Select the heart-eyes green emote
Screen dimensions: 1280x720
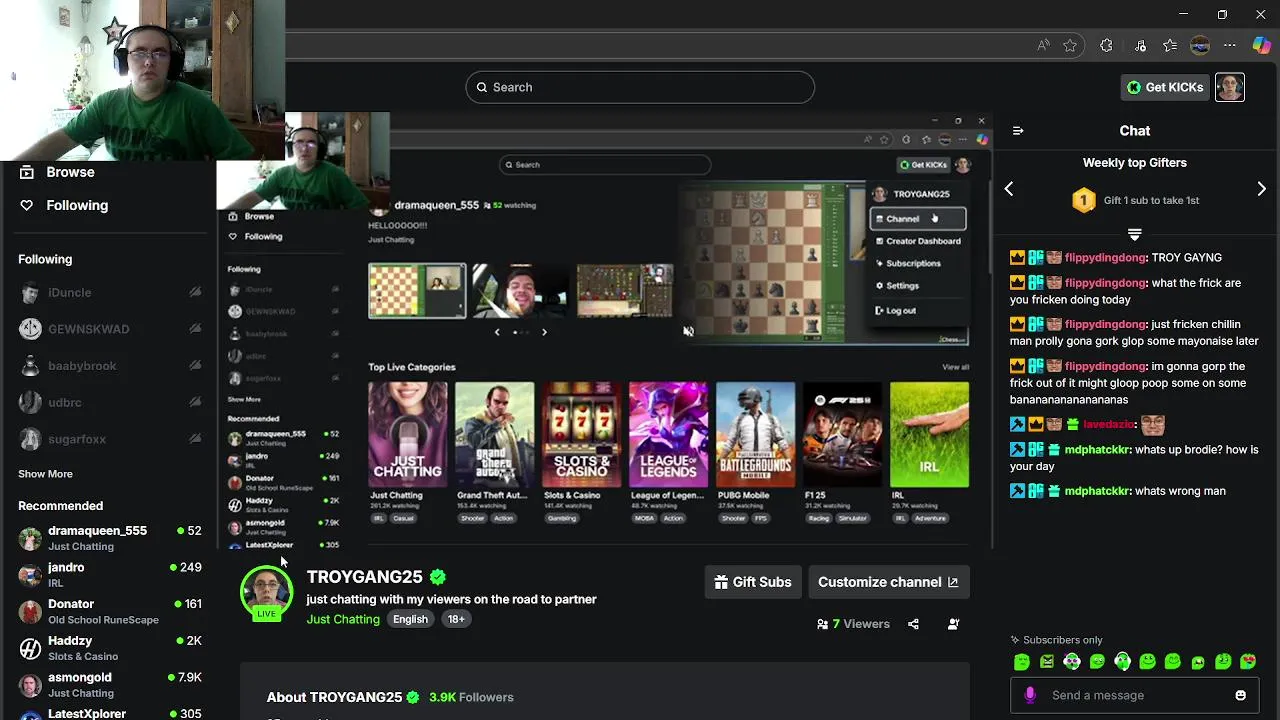[x=1248, y=661]
